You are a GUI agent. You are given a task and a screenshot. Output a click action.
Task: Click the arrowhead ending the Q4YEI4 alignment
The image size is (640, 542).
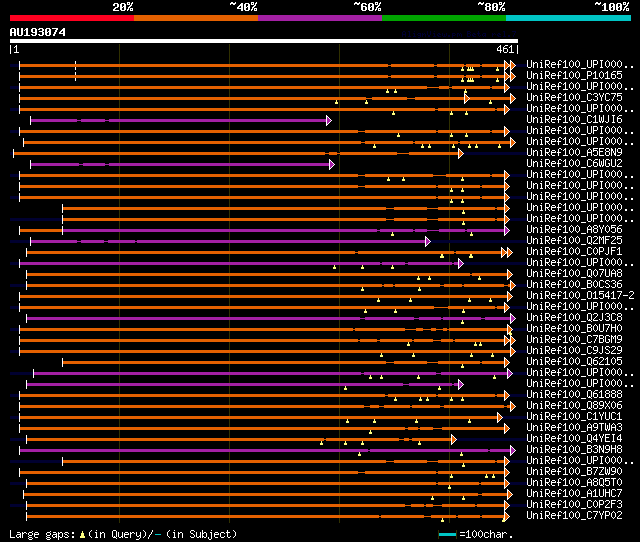point(454,440)
